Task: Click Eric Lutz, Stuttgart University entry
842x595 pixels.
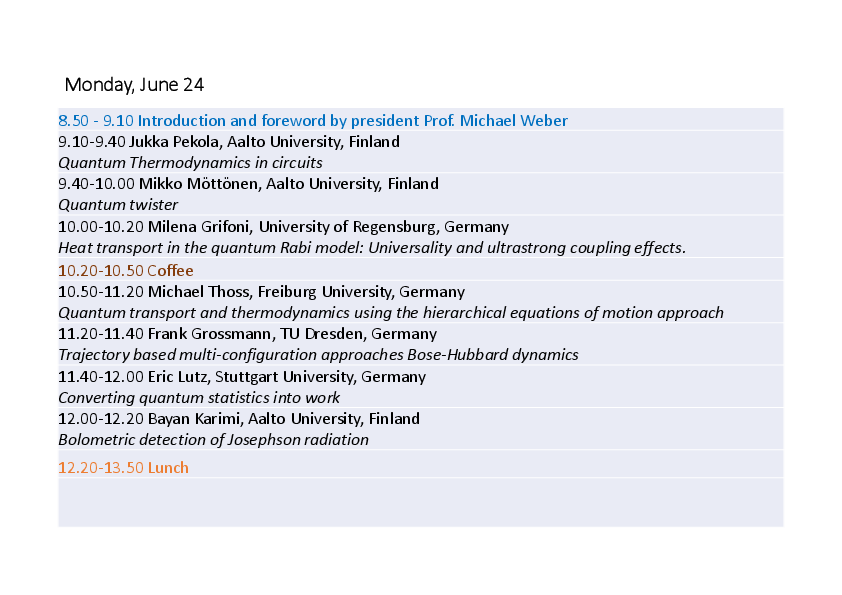Action: [242, 376]
